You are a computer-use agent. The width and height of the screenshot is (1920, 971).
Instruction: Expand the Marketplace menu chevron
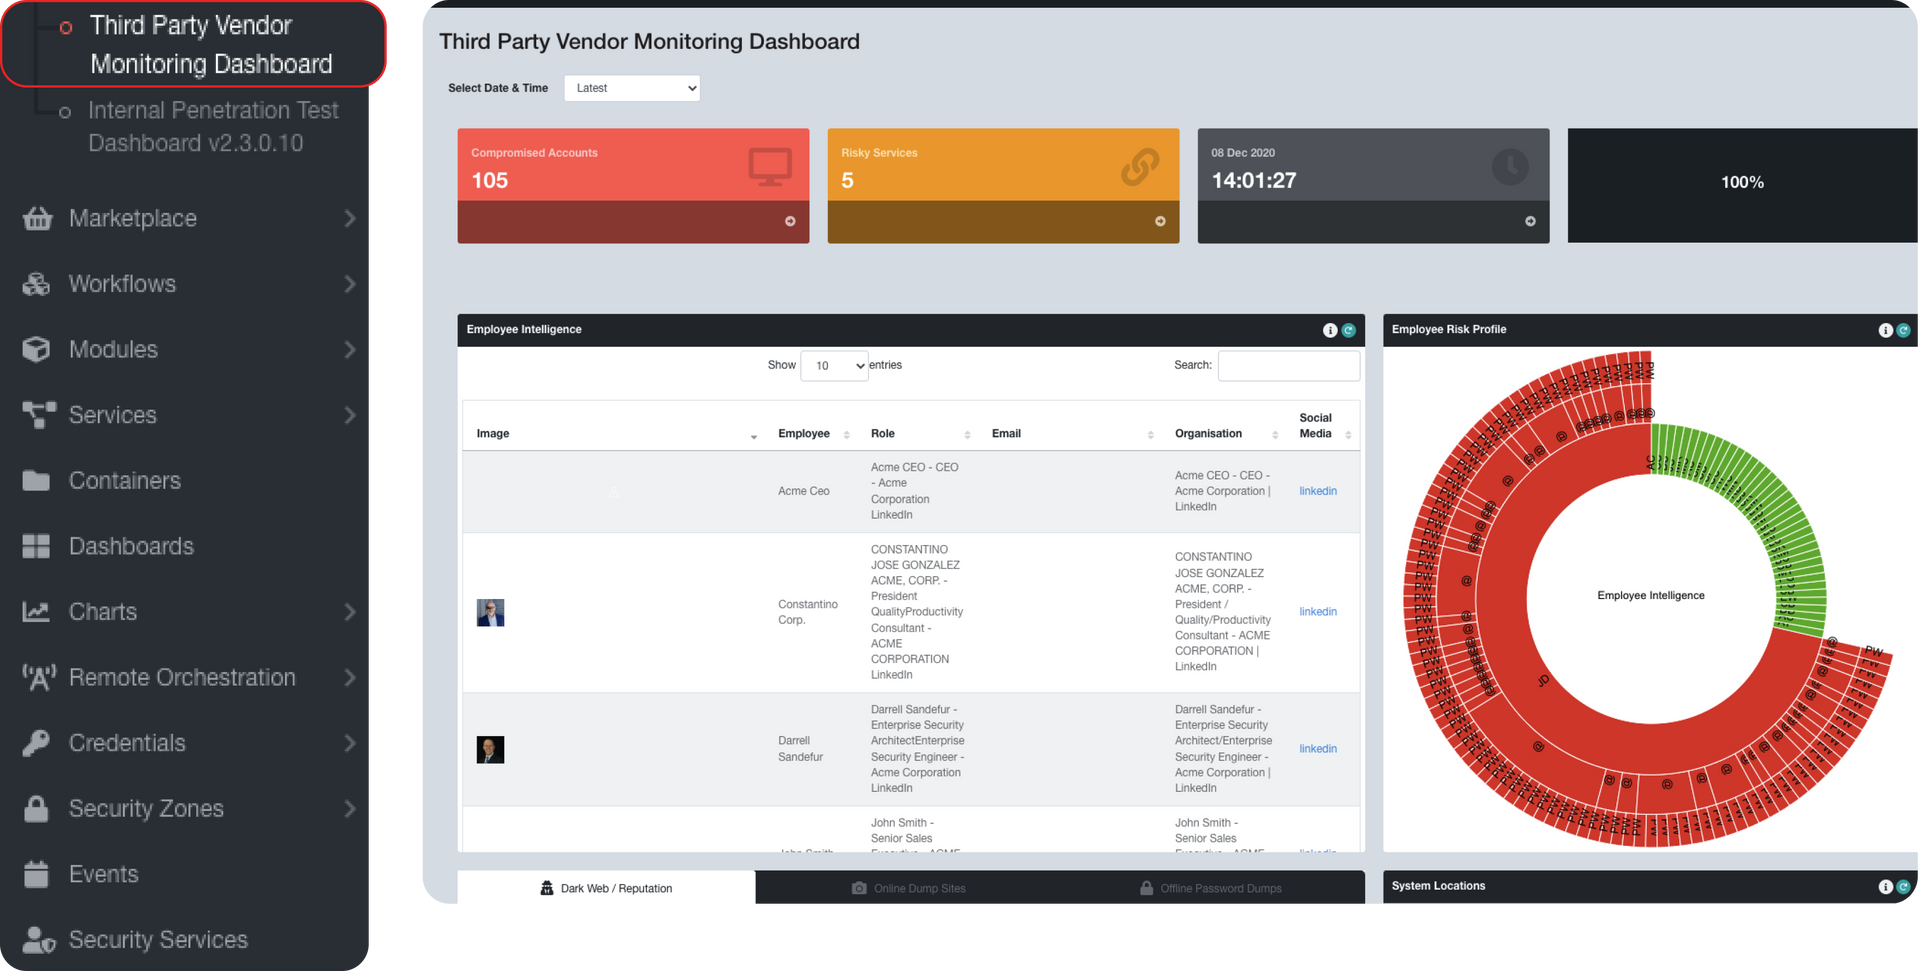coord(350,218)
